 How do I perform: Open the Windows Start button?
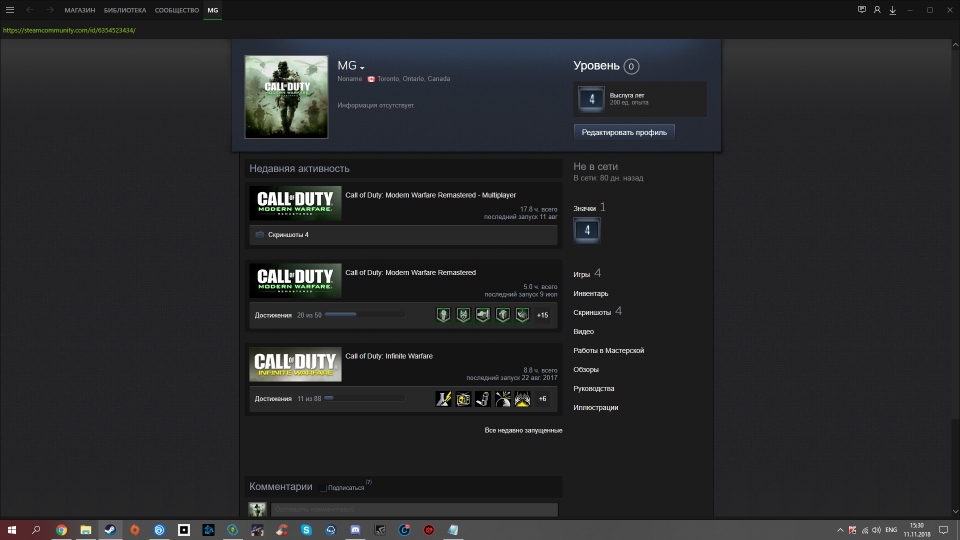12,530
